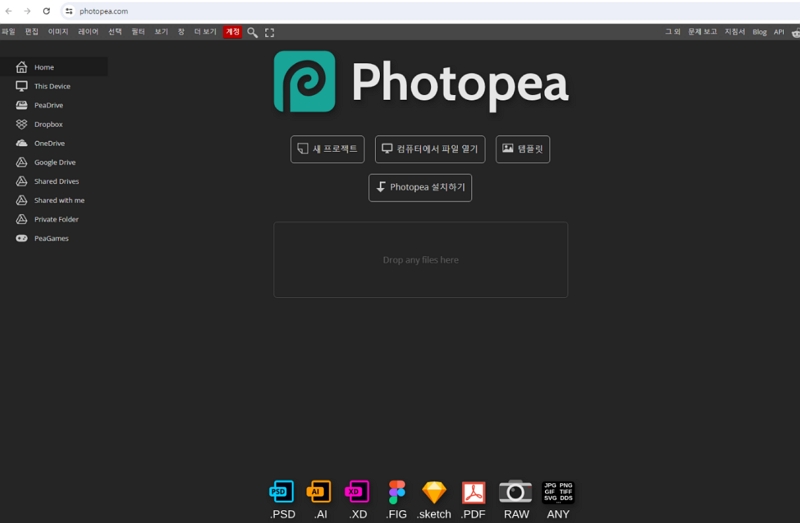This screenshot has width=800, height=523.
Task: Click the OneDrive cloud icon
Action: pyautogui.click(x=21, y=143)
